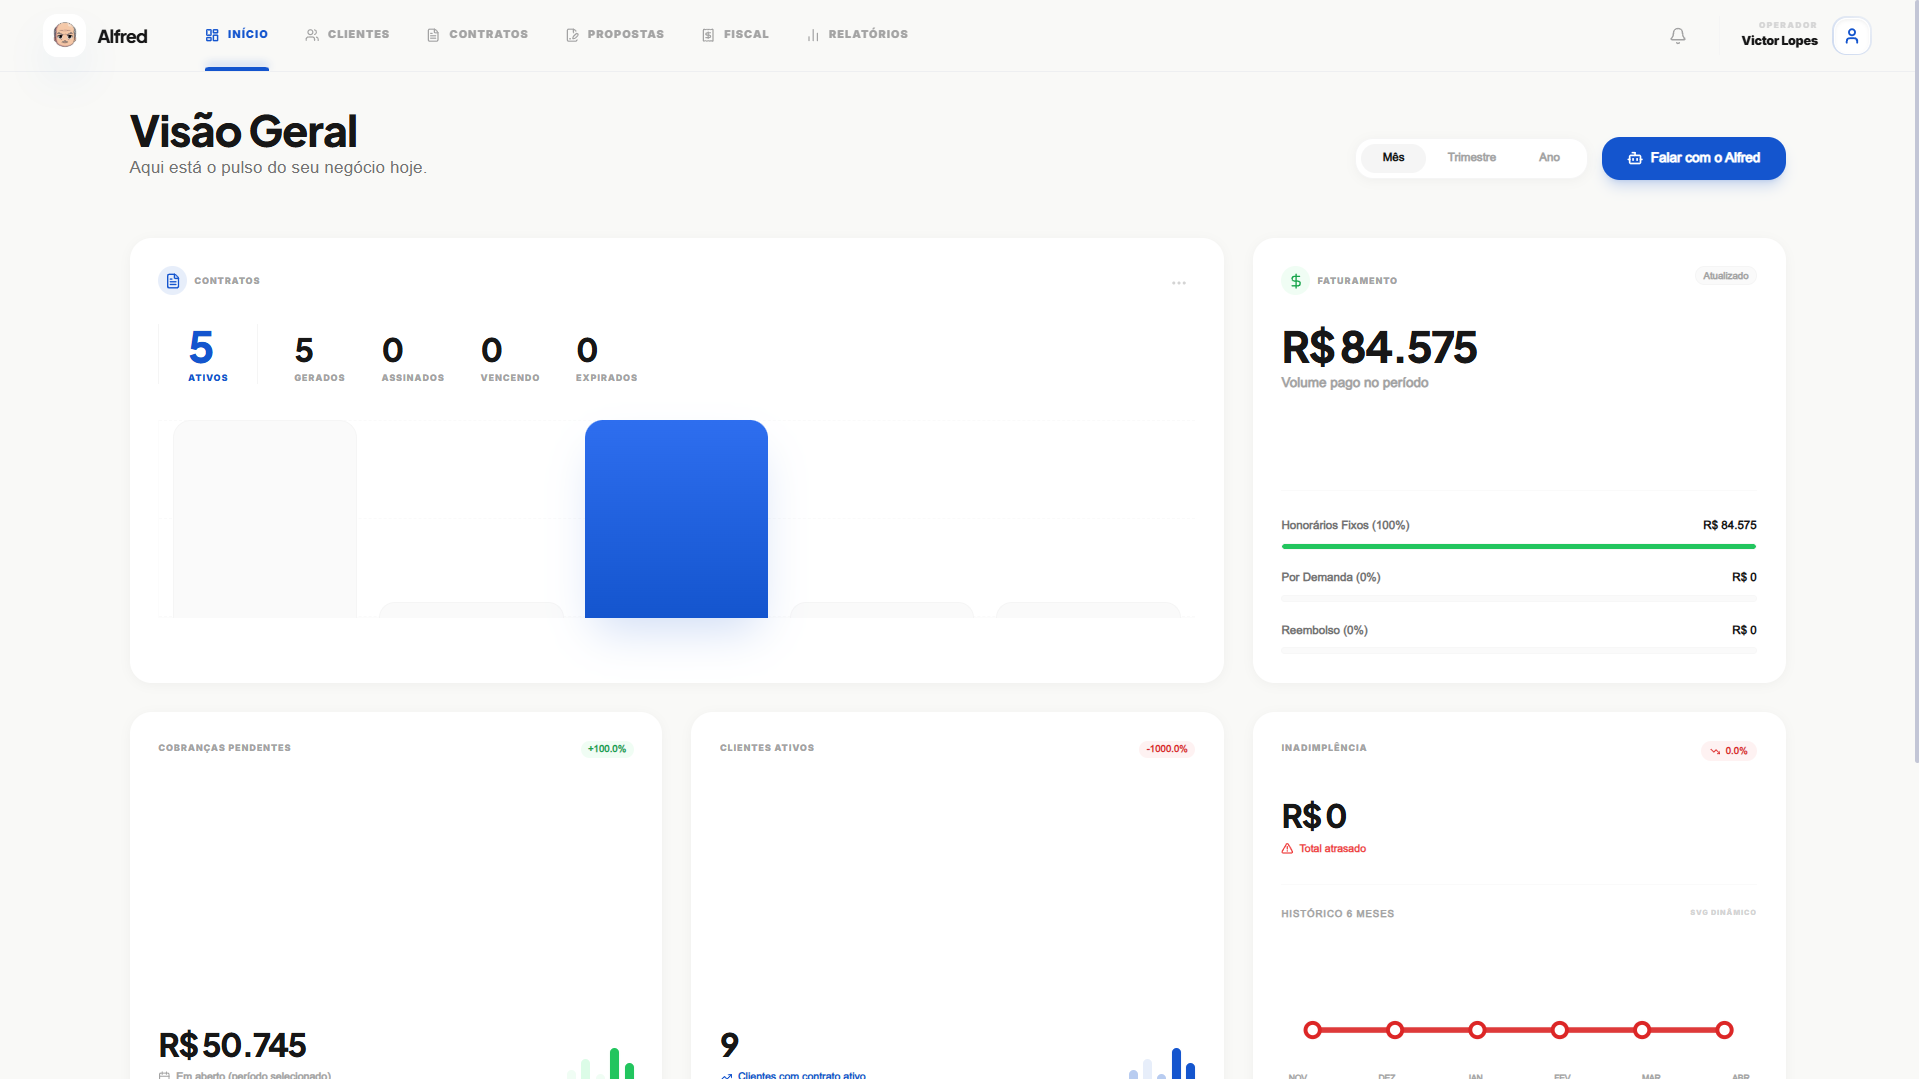Open the user profile icon
Viewport: 1919px width, 1079px height.
coord(1851,36)
